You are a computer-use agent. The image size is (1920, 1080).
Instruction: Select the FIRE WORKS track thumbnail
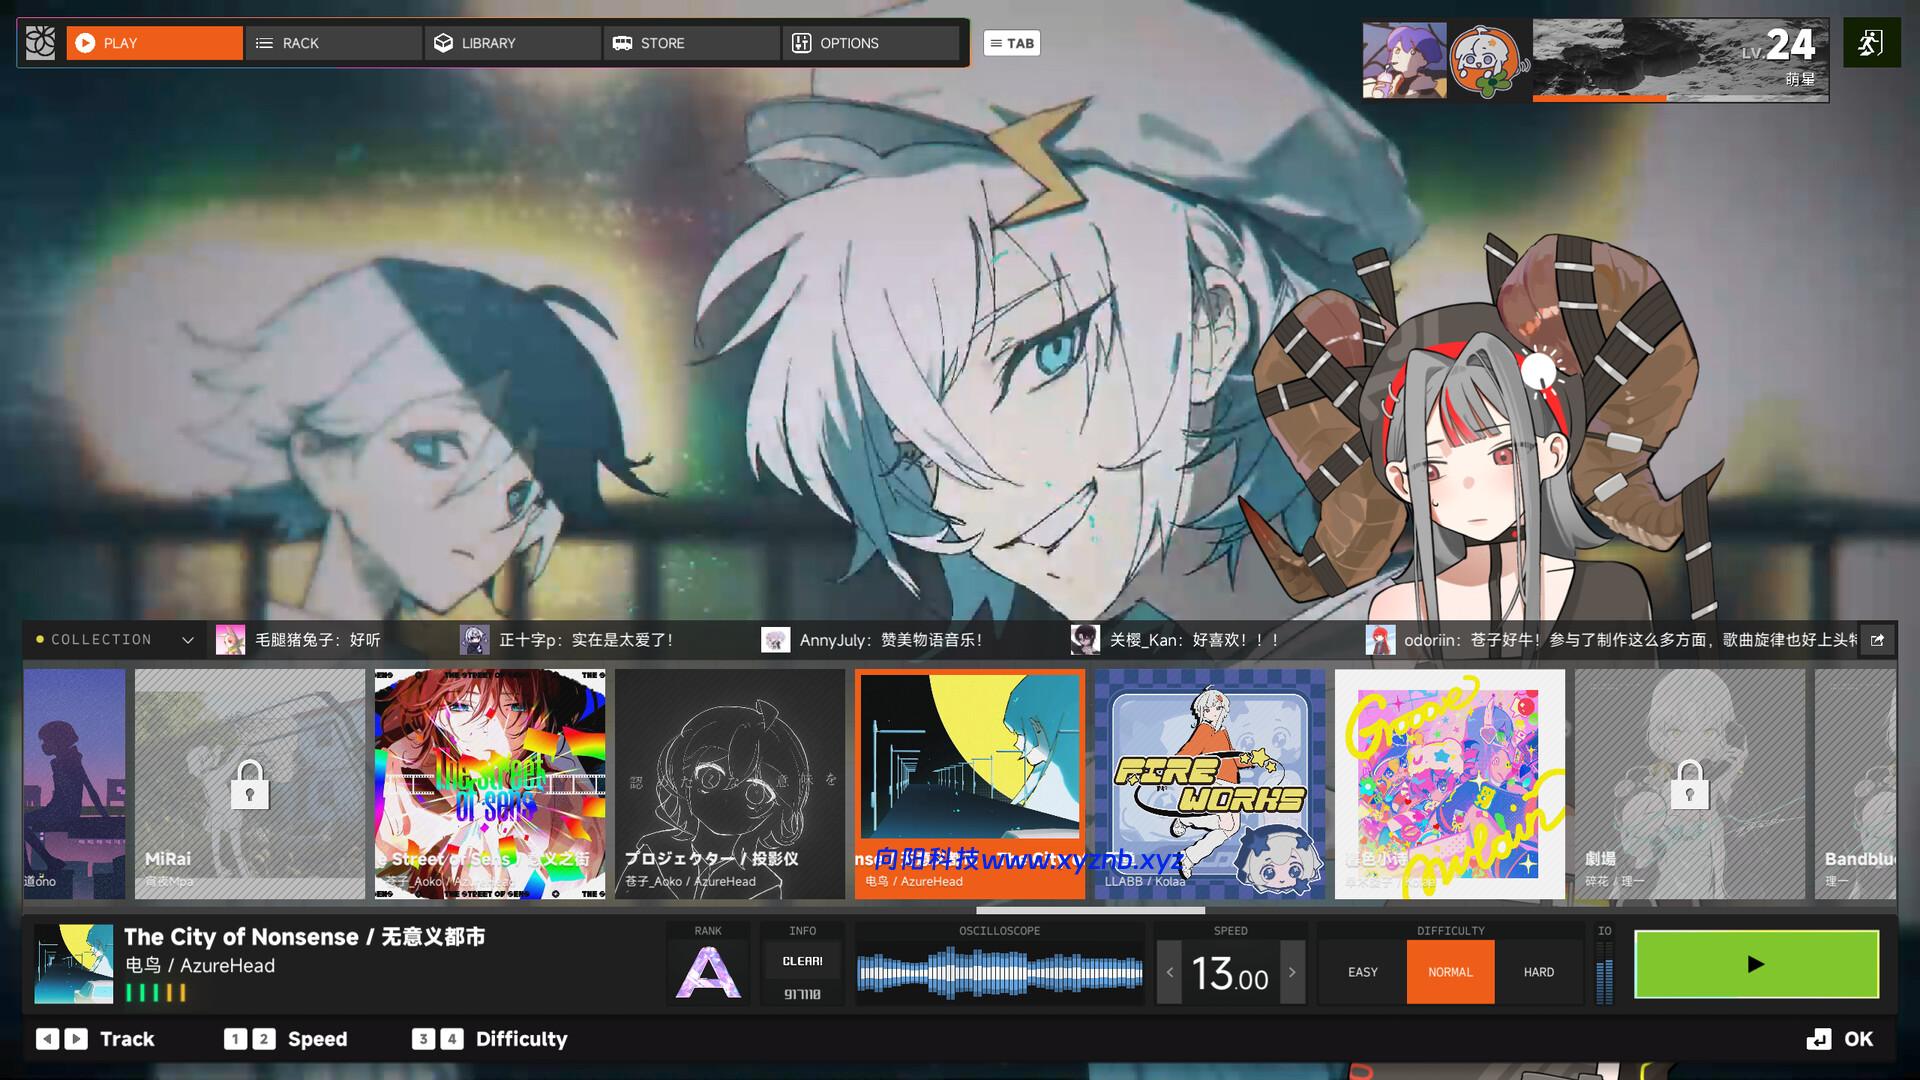tap(1209, 784)
